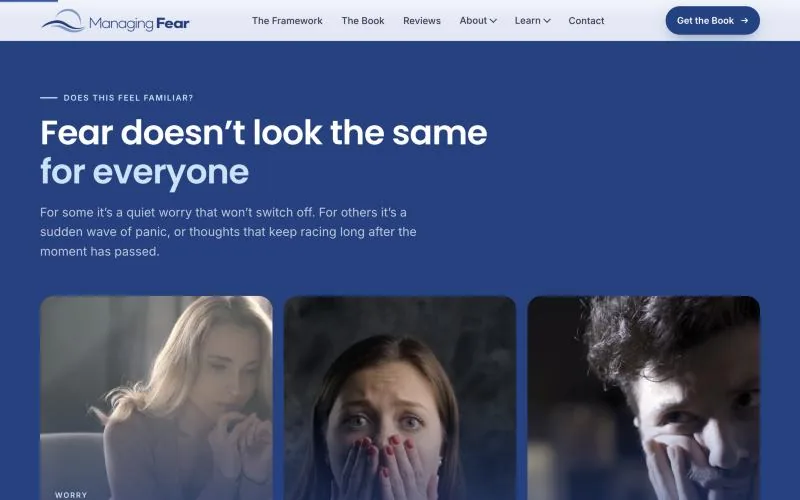
Task: Click the 'Fear doesn't look the same' heading
Action: coord(264,133)
